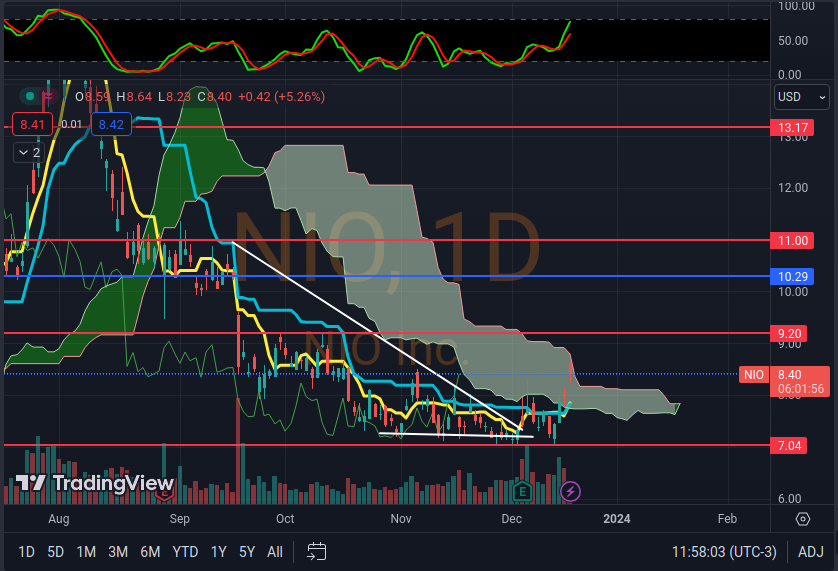Viewport: 838px width, 571px height.
Task: Click the 8.40 current price with countdown
Action: pyautogui.click(x=800, y=381)
